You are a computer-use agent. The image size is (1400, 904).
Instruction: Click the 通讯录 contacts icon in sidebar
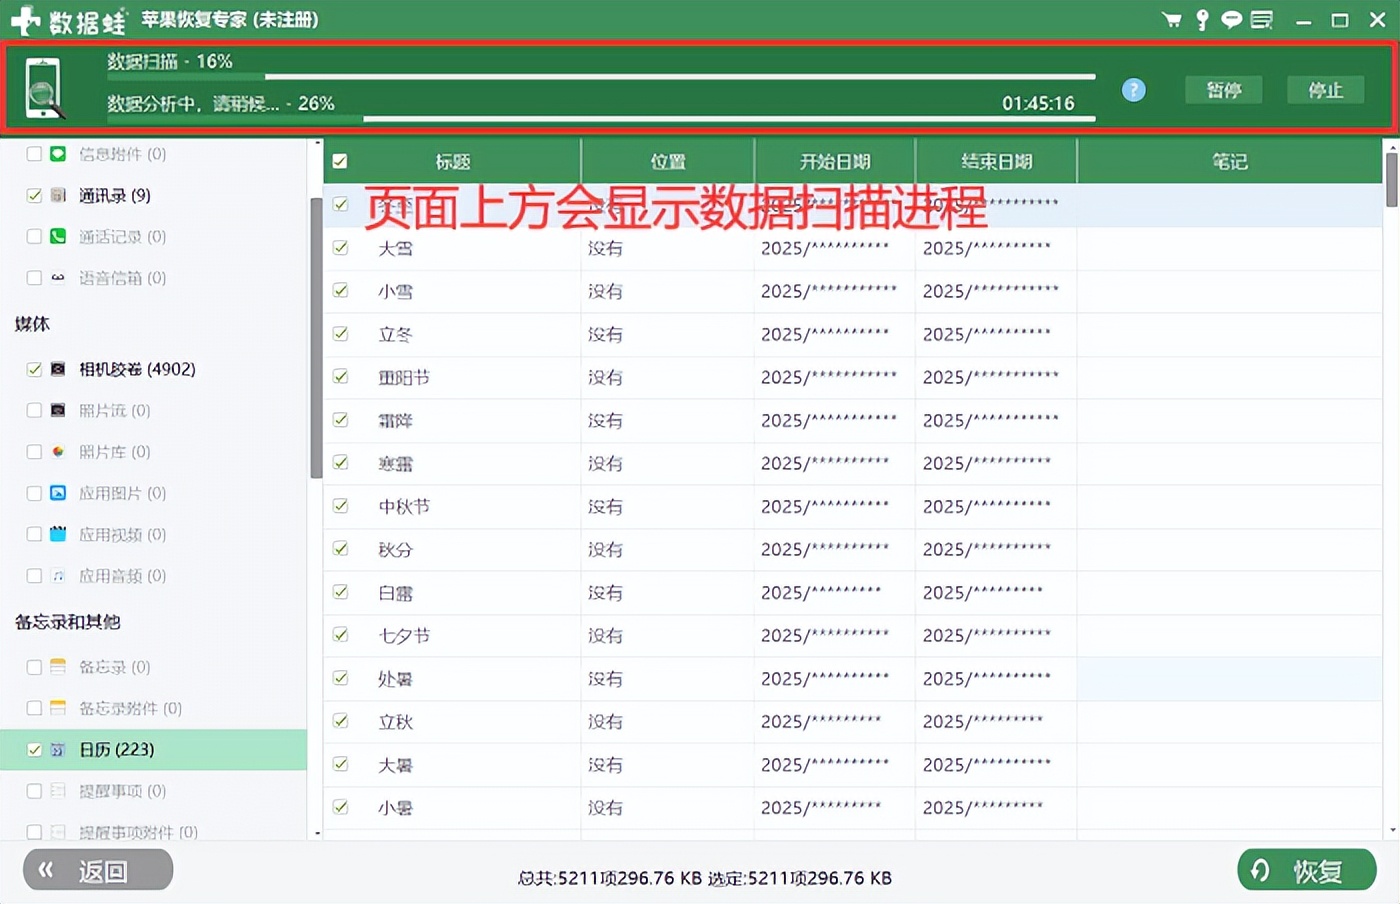[58, 195]
